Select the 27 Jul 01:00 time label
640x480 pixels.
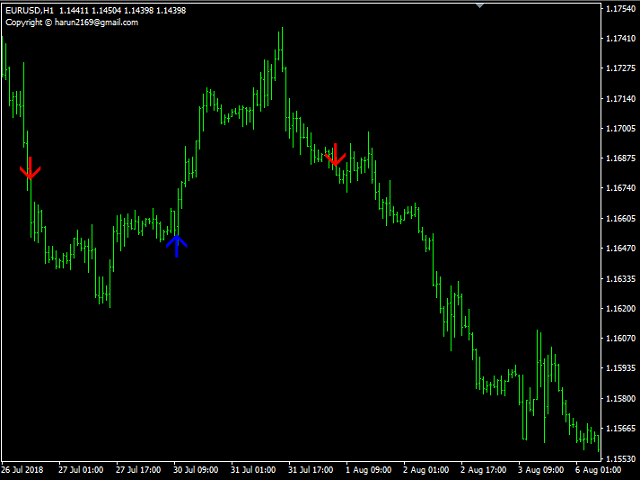[81, 470]
